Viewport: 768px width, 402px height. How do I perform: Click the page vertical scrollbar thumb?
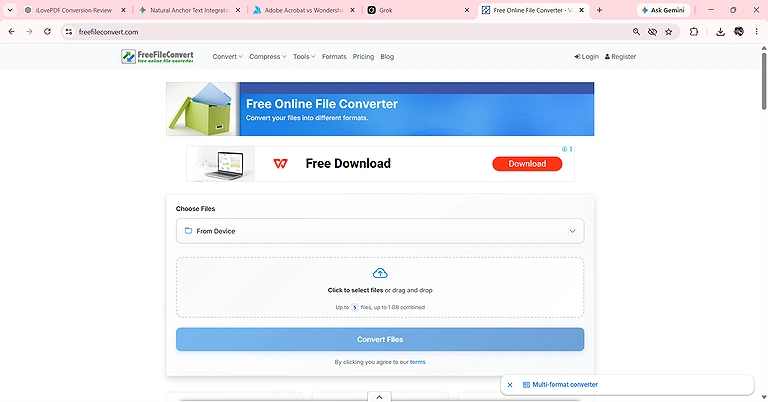point(764,81)
